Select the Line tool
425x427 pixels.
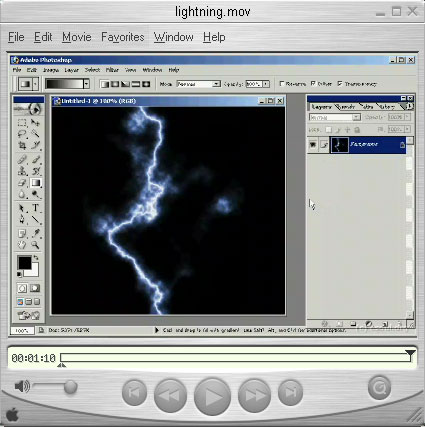35,219
